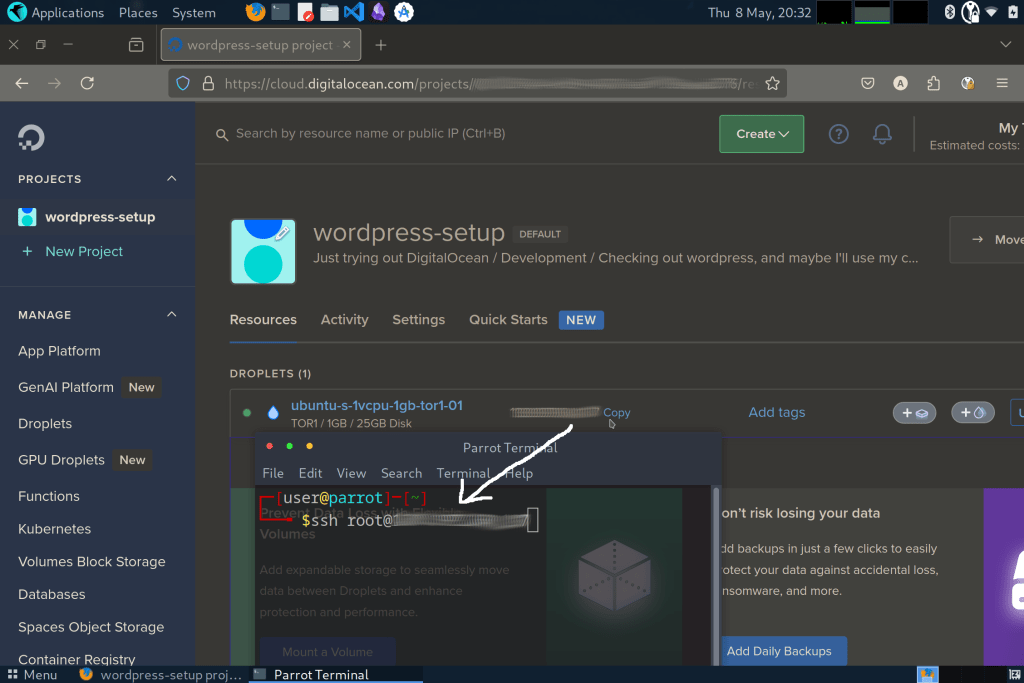Screen dimensions: 1024x683
Task: Bookmark this page with the star icon
Action: 772,83
